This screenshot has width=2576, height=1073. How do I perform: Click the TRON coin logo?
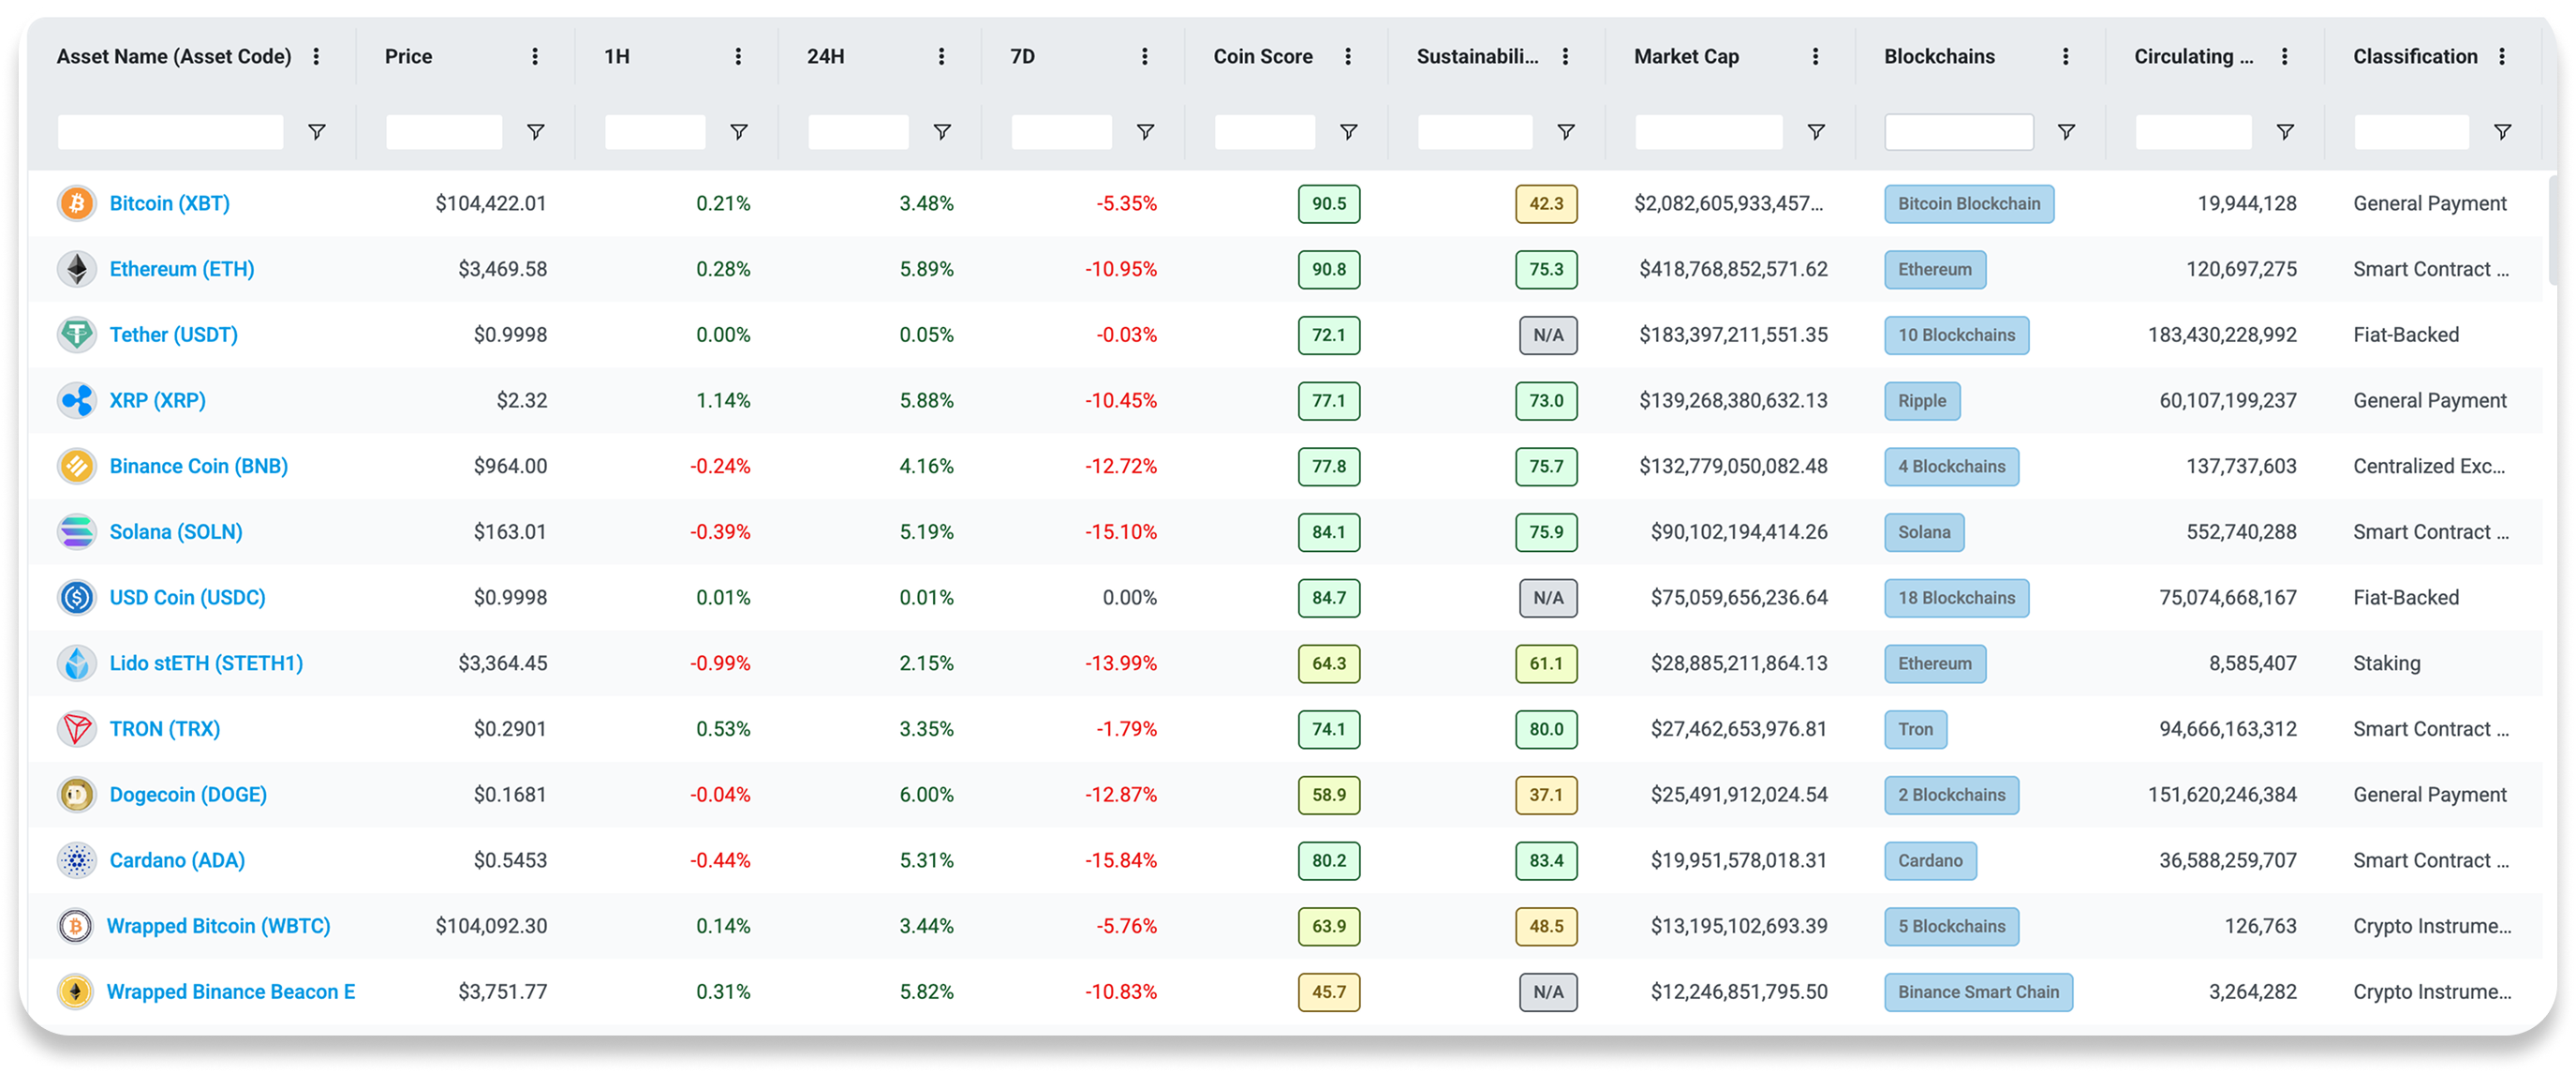point(77,729)
